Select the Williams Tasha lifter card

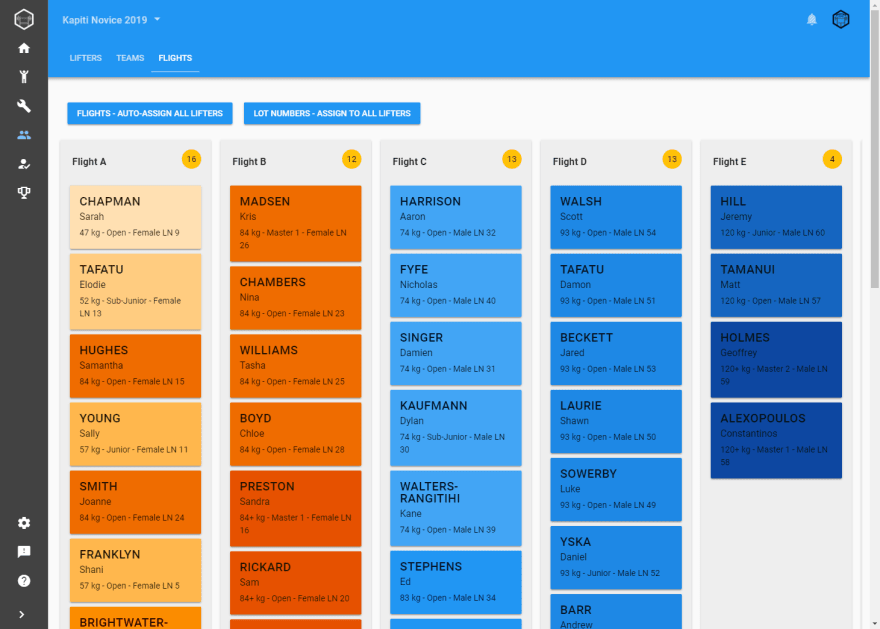(x=296, y=366)
